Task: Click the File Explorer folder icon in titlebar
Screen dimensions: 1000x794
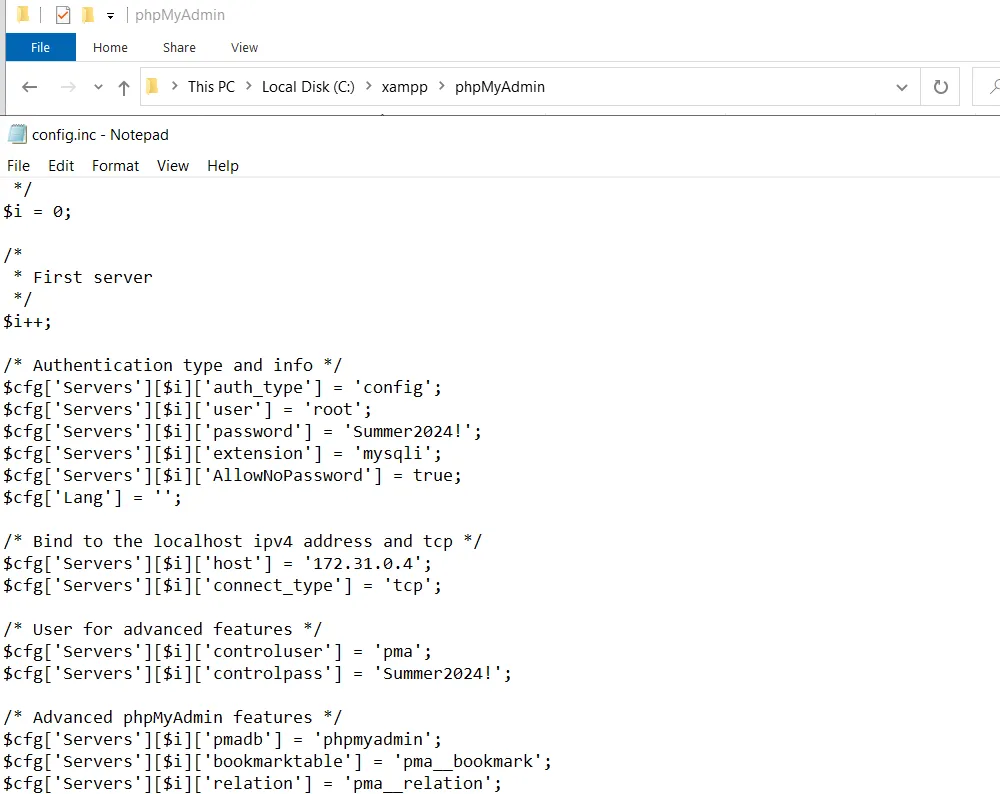Action: (x=22, y=13)
